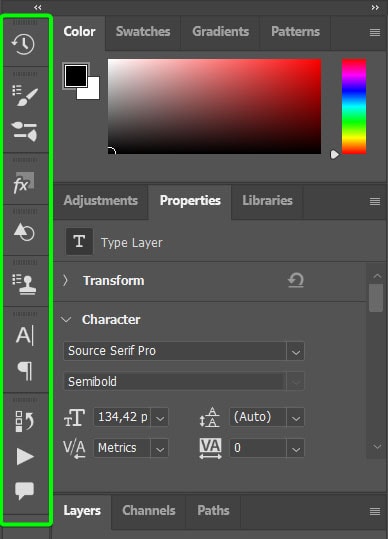388x539 pixels.
Task: Pick a hue on the rainbow slider
Action: pos(354,106)
